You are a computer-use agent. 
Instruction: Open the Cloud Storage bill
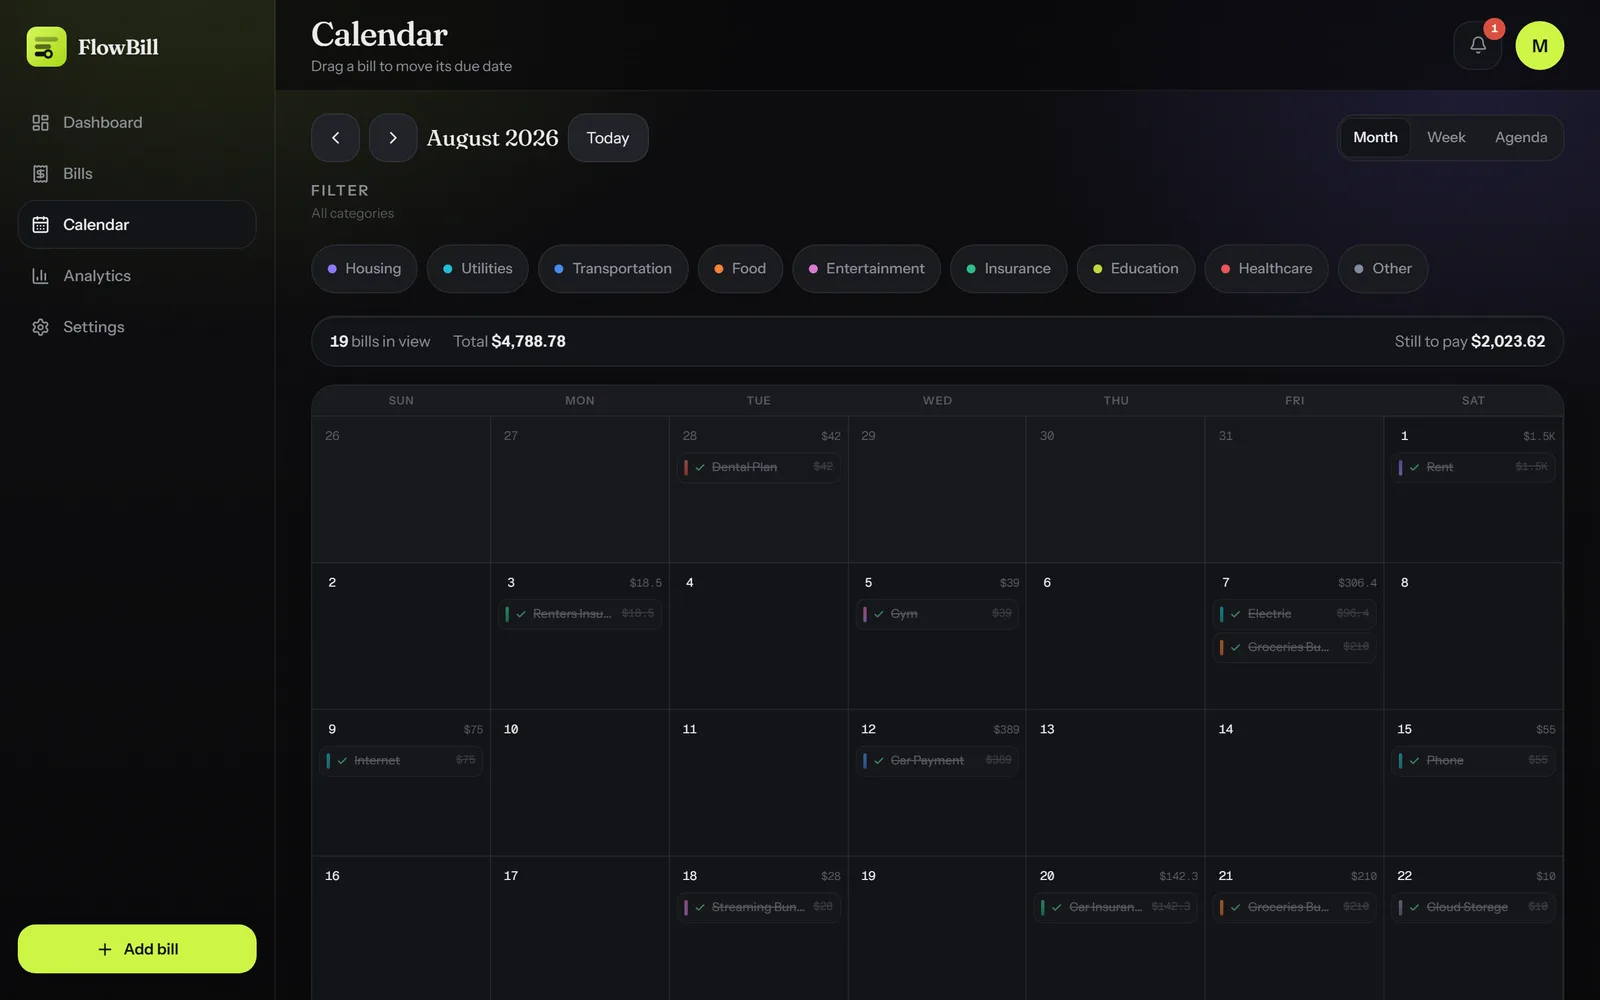tap(1473, 907)
